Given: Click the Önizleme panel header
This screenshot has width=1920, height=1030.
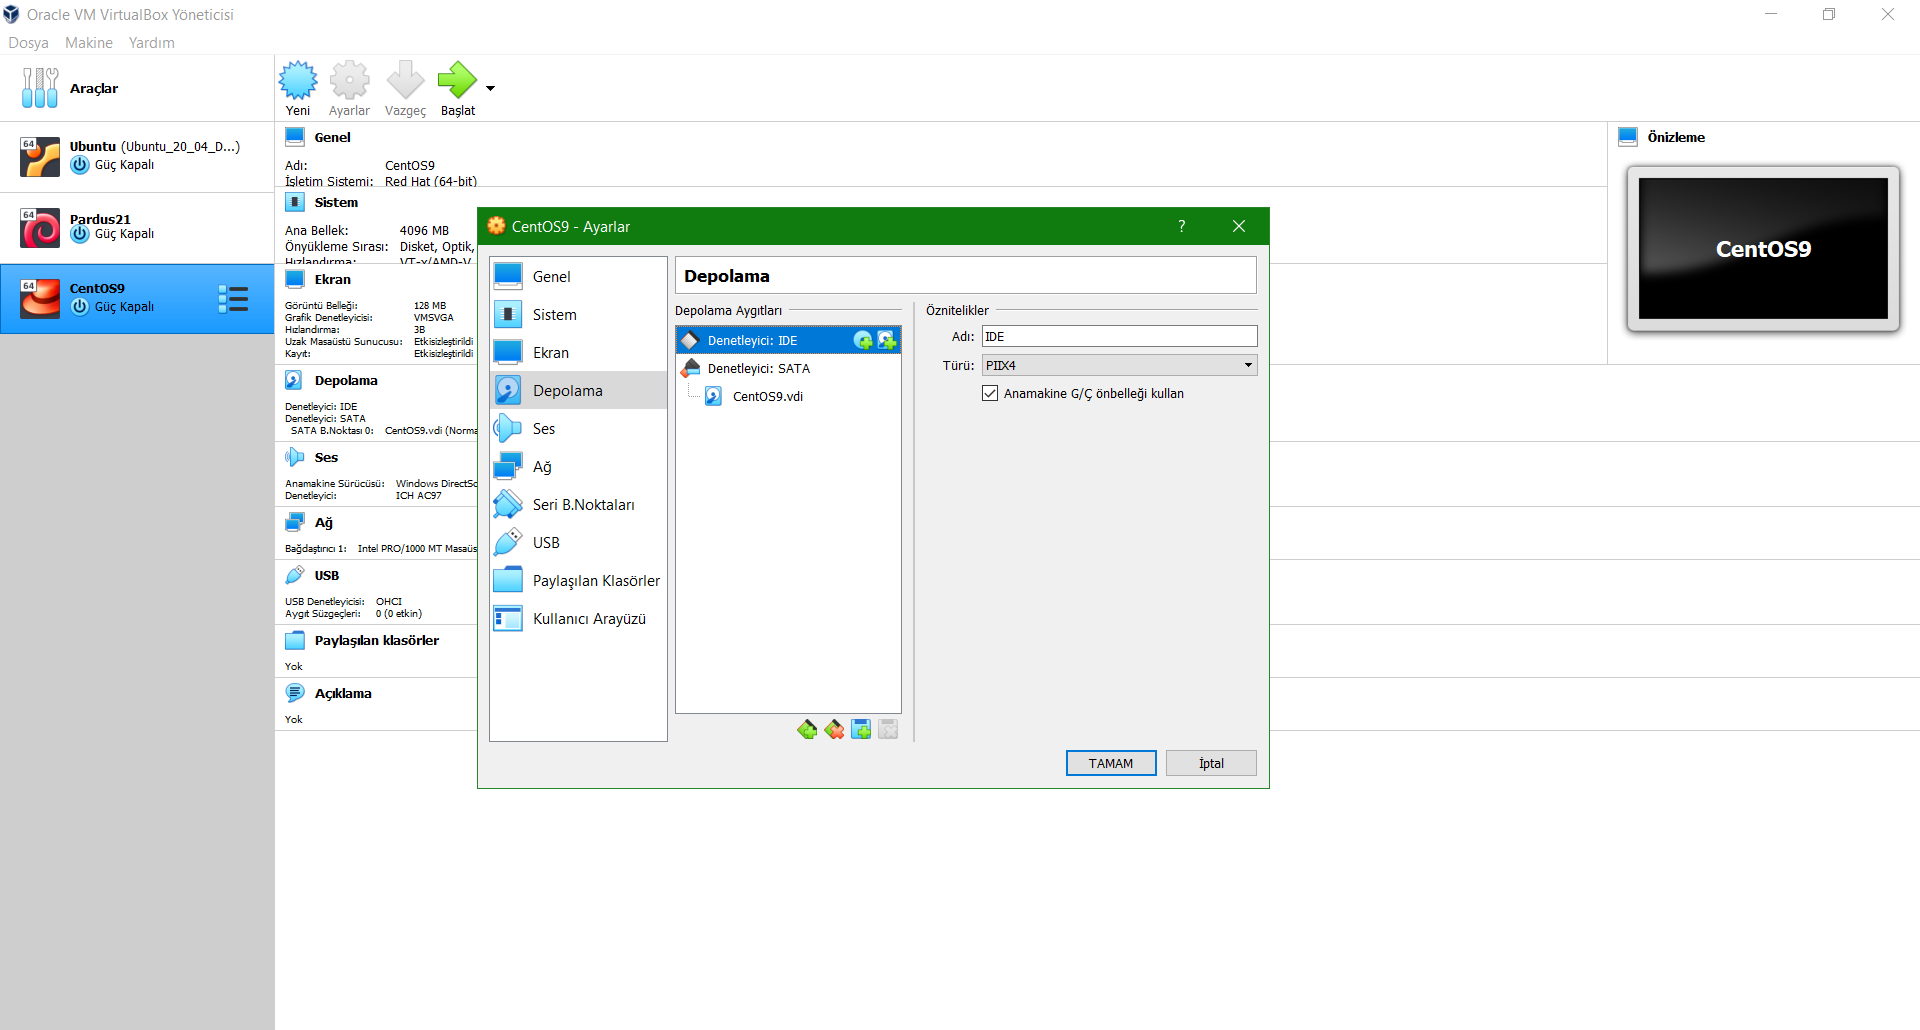Looking at the screenshot, I should click(1676, 138).
